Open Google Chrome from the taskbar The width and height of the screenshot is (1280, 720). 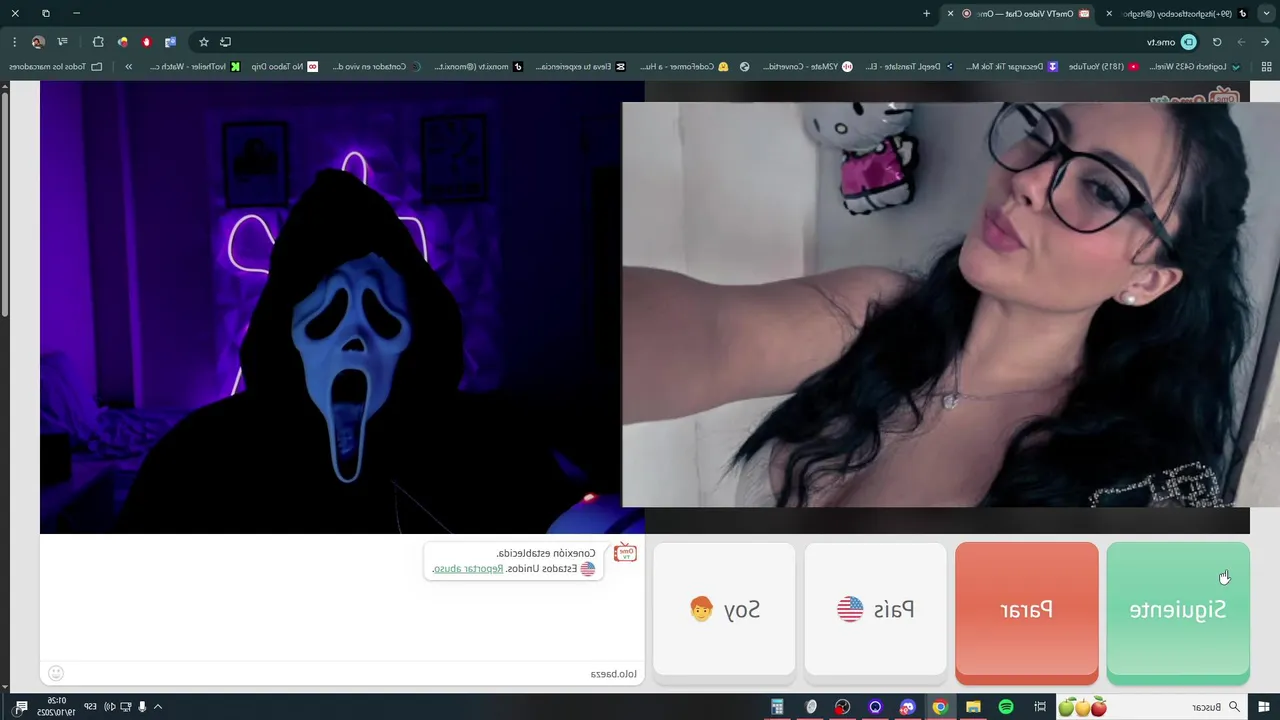tap(940, 707)
